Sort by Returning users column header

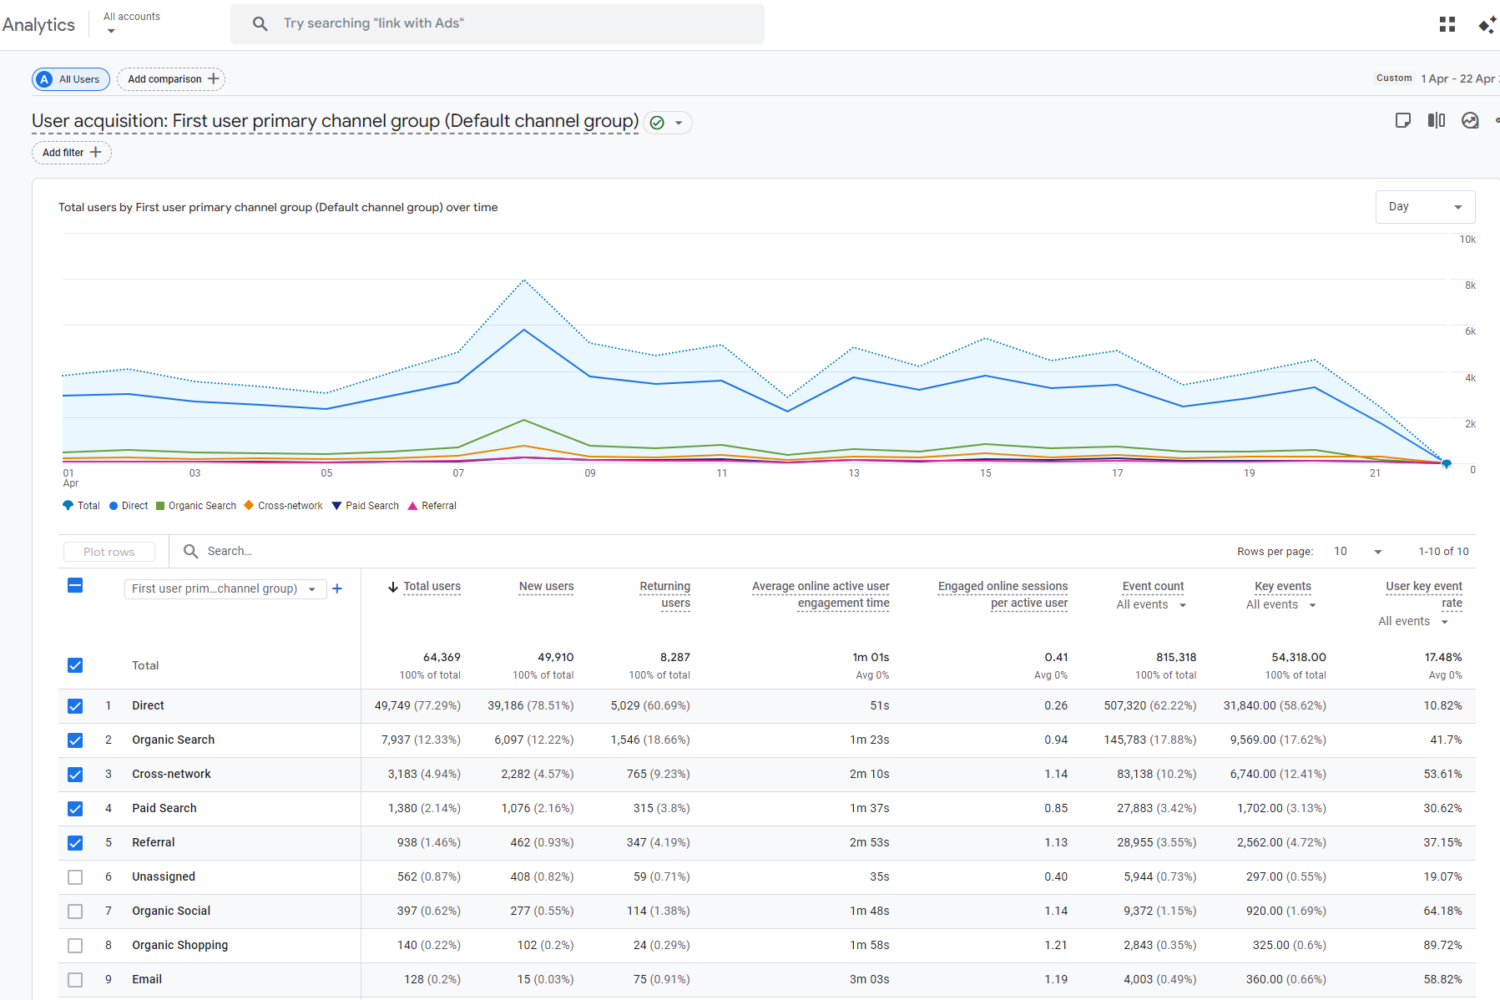coord(665,595)
